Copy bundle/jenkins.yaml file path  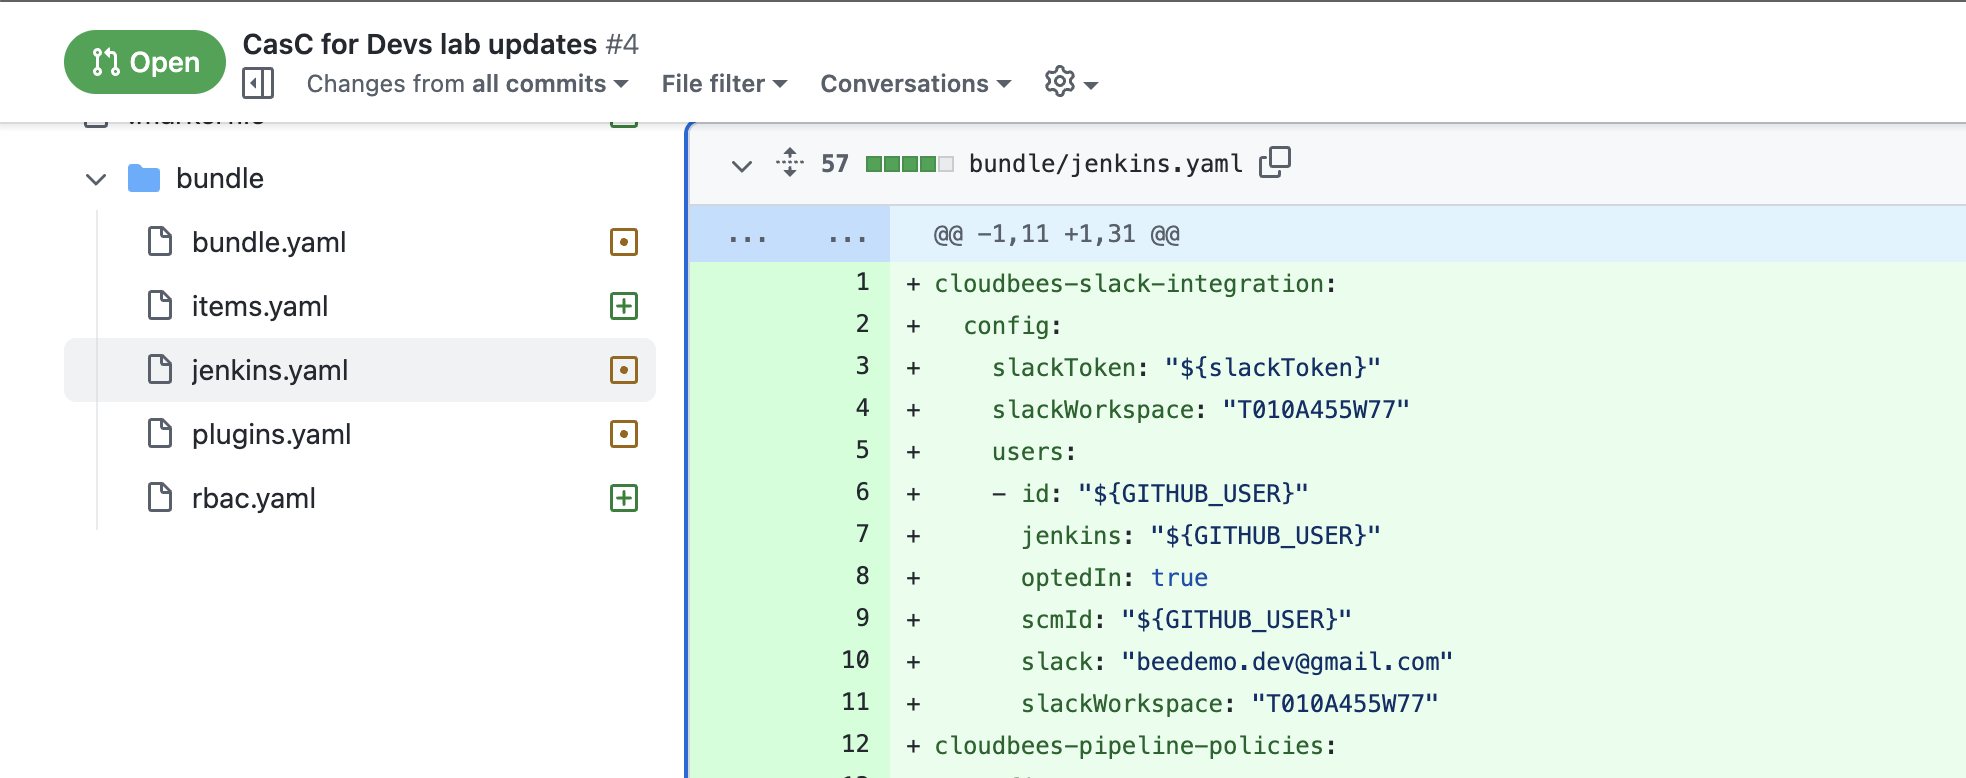point(1275,162)
